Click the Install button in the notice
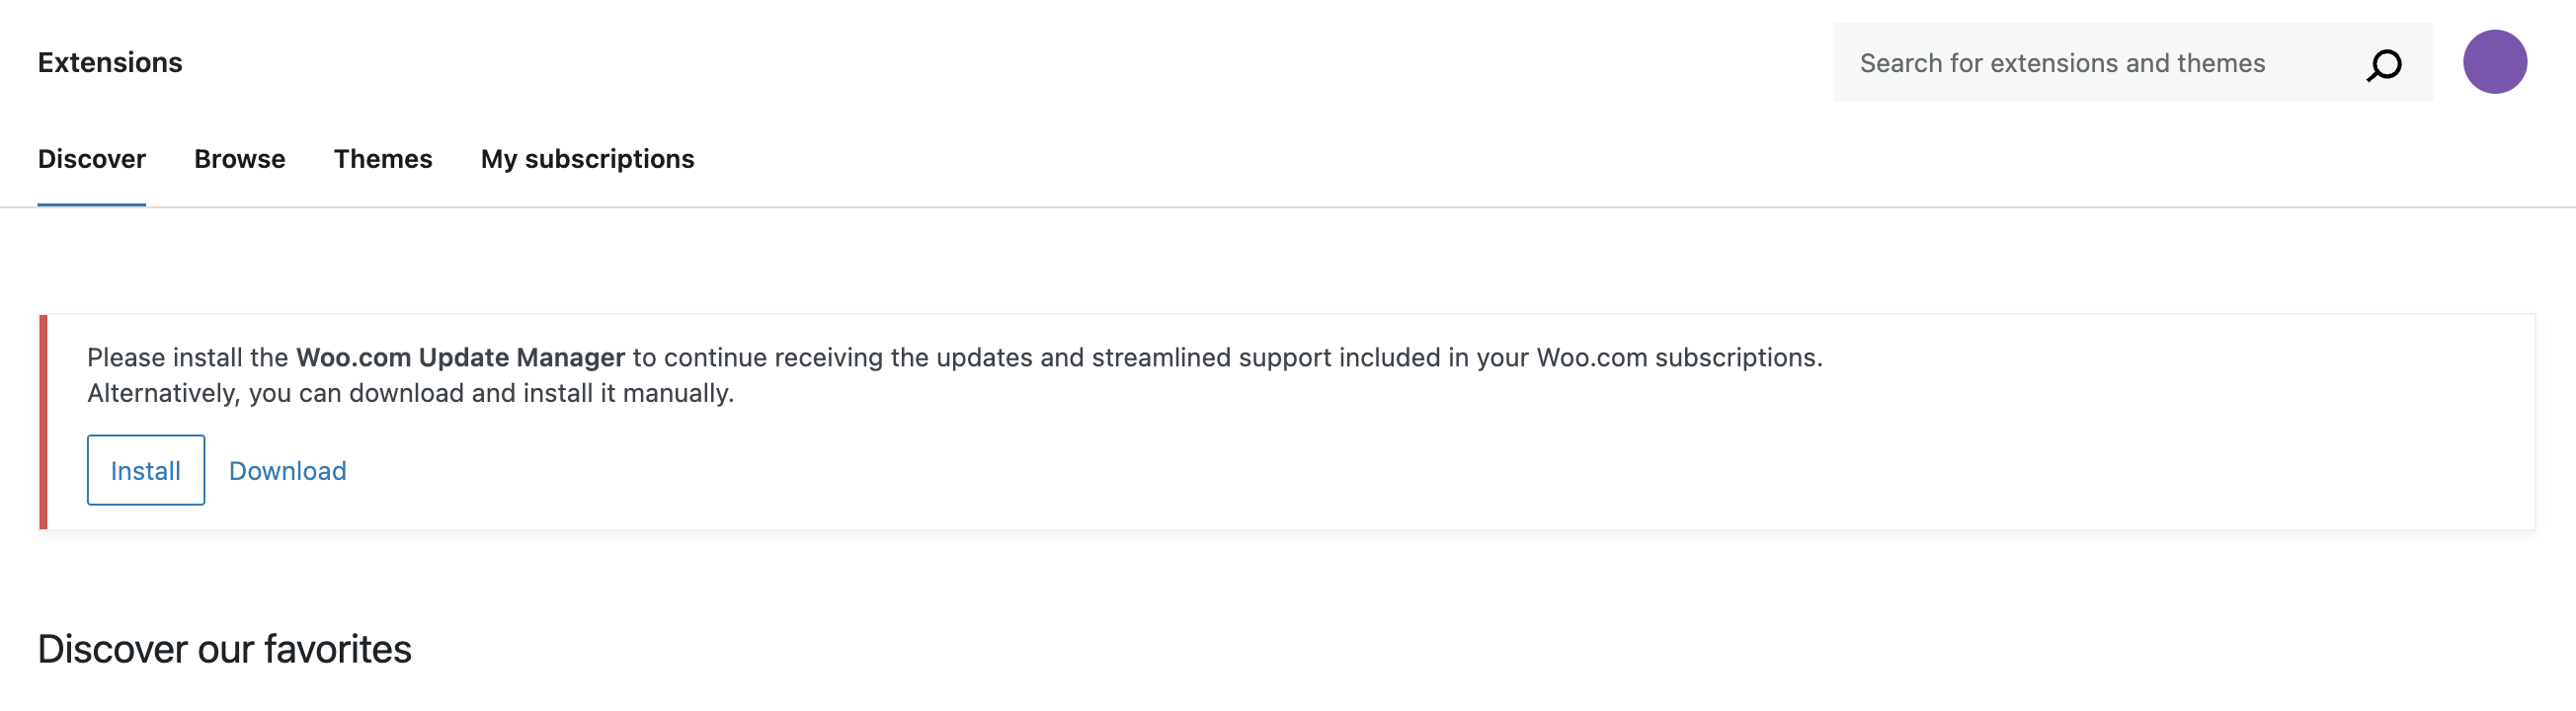This screenshot has width=2576, height=711. pyautogui.click(x=145, y=469)
